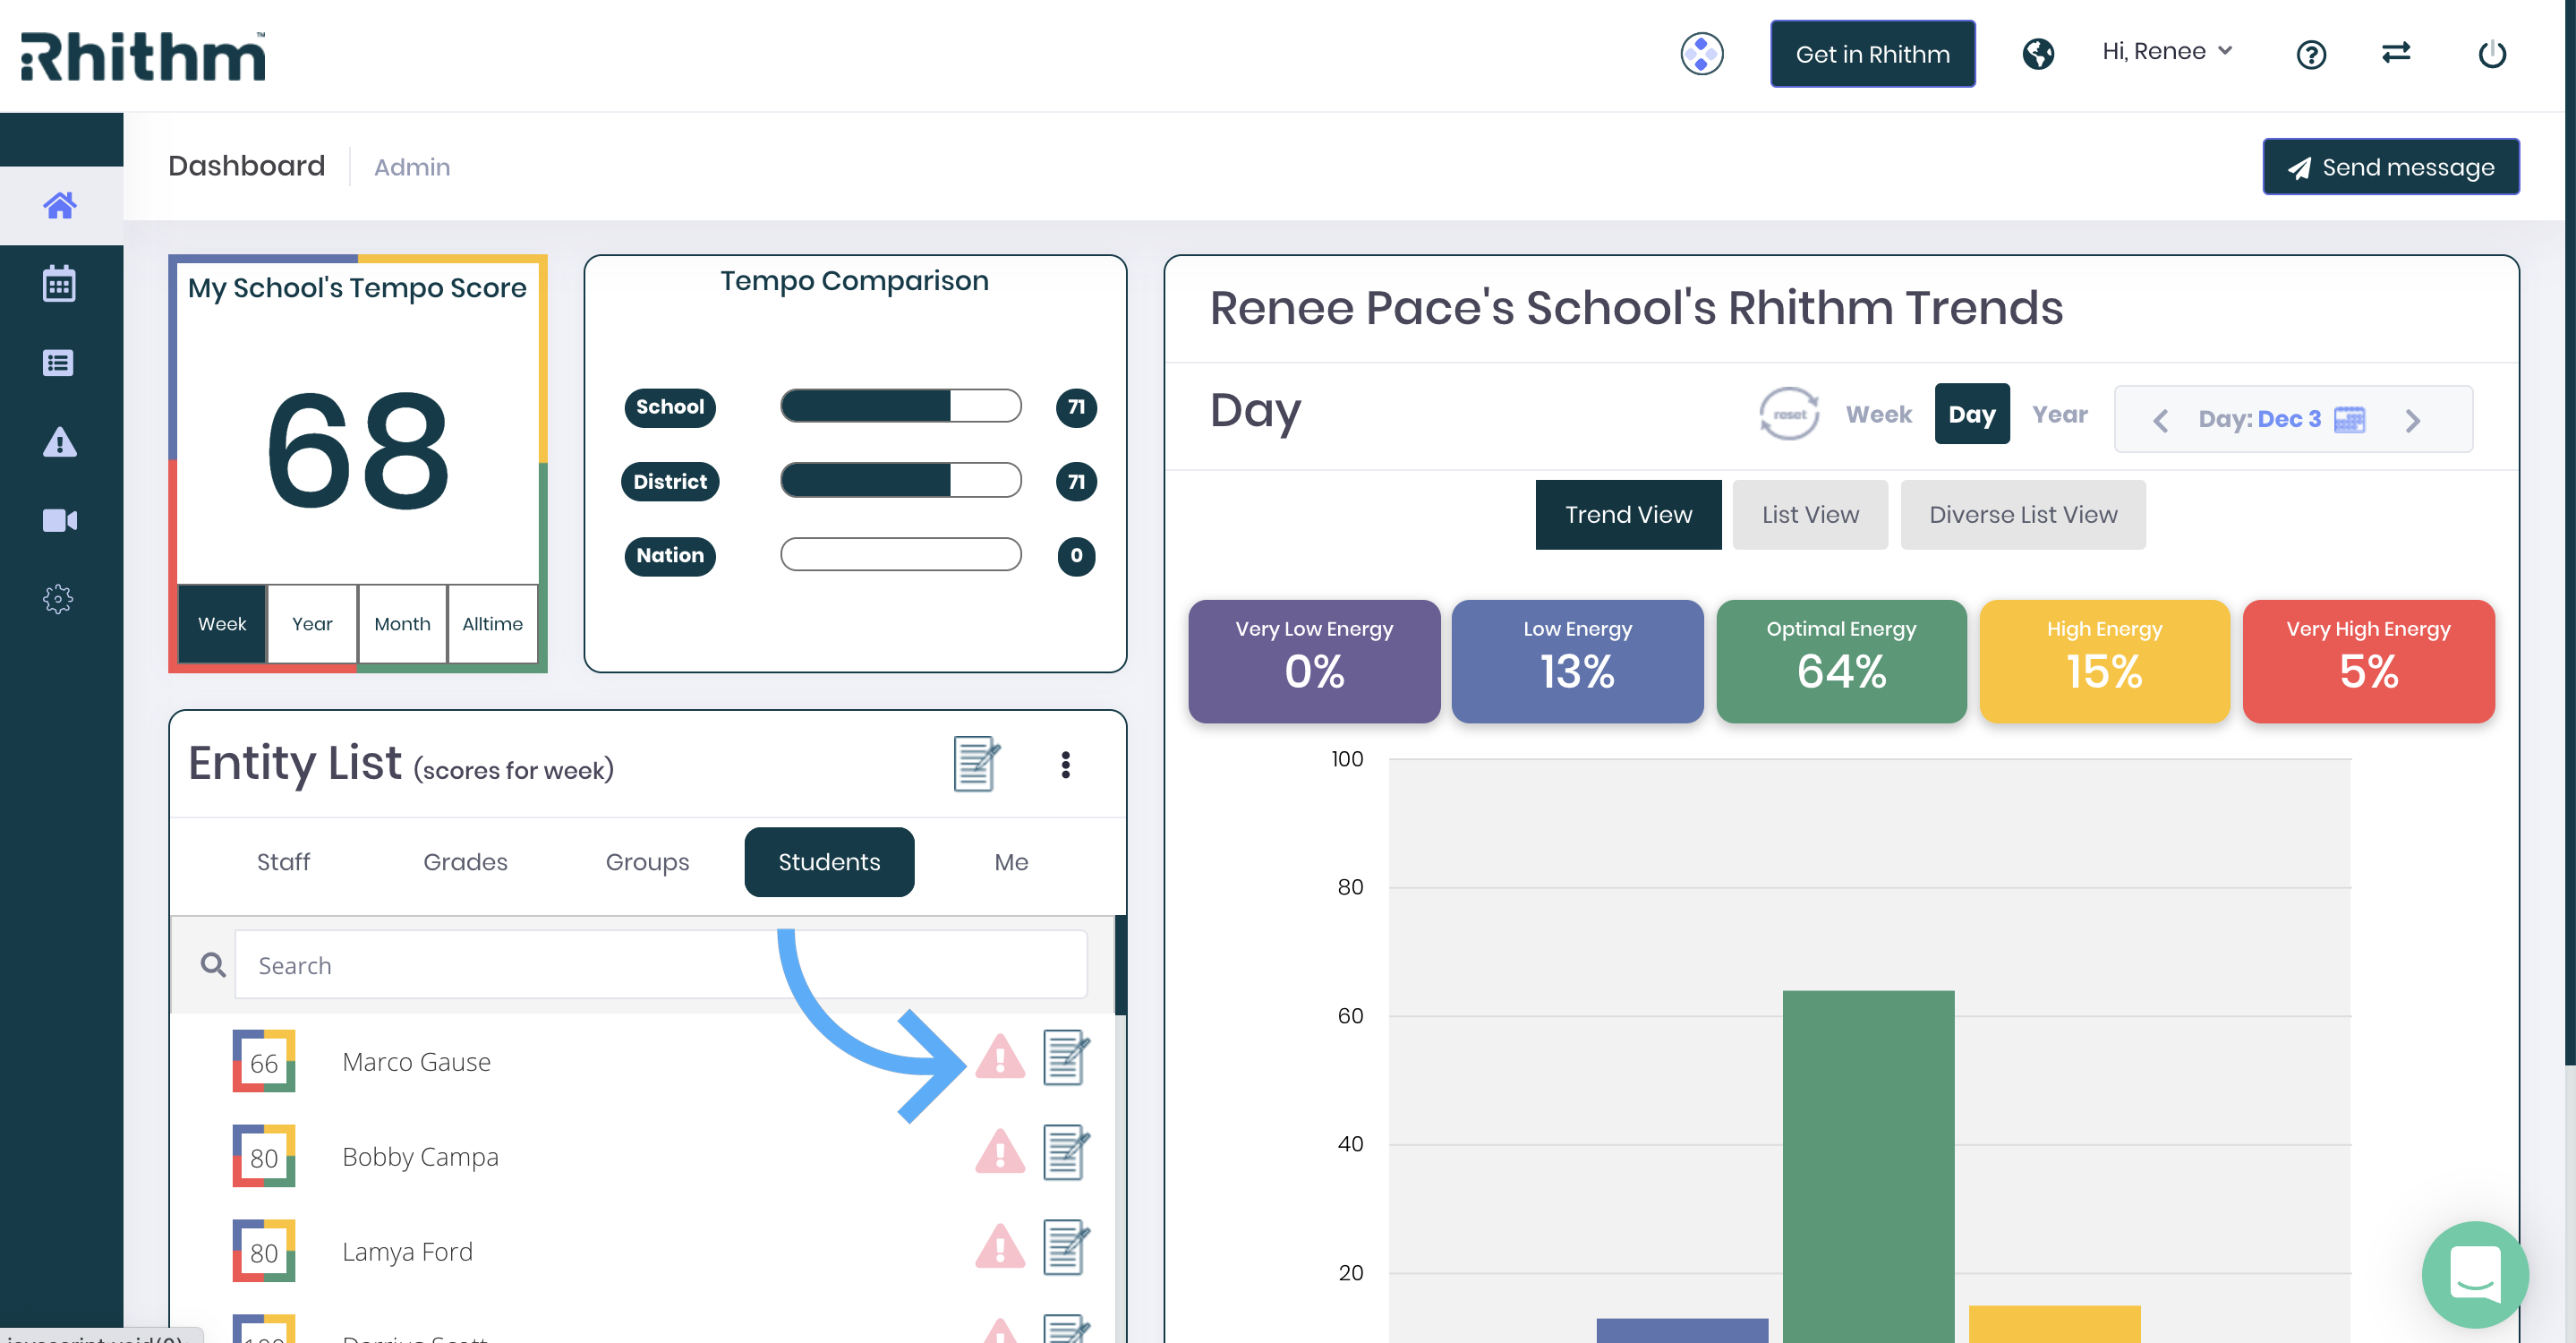Open the calendar picker icon next to Dec 3
Viewport: 2576px width, 1343px height.
click(x=2349, y=419)
